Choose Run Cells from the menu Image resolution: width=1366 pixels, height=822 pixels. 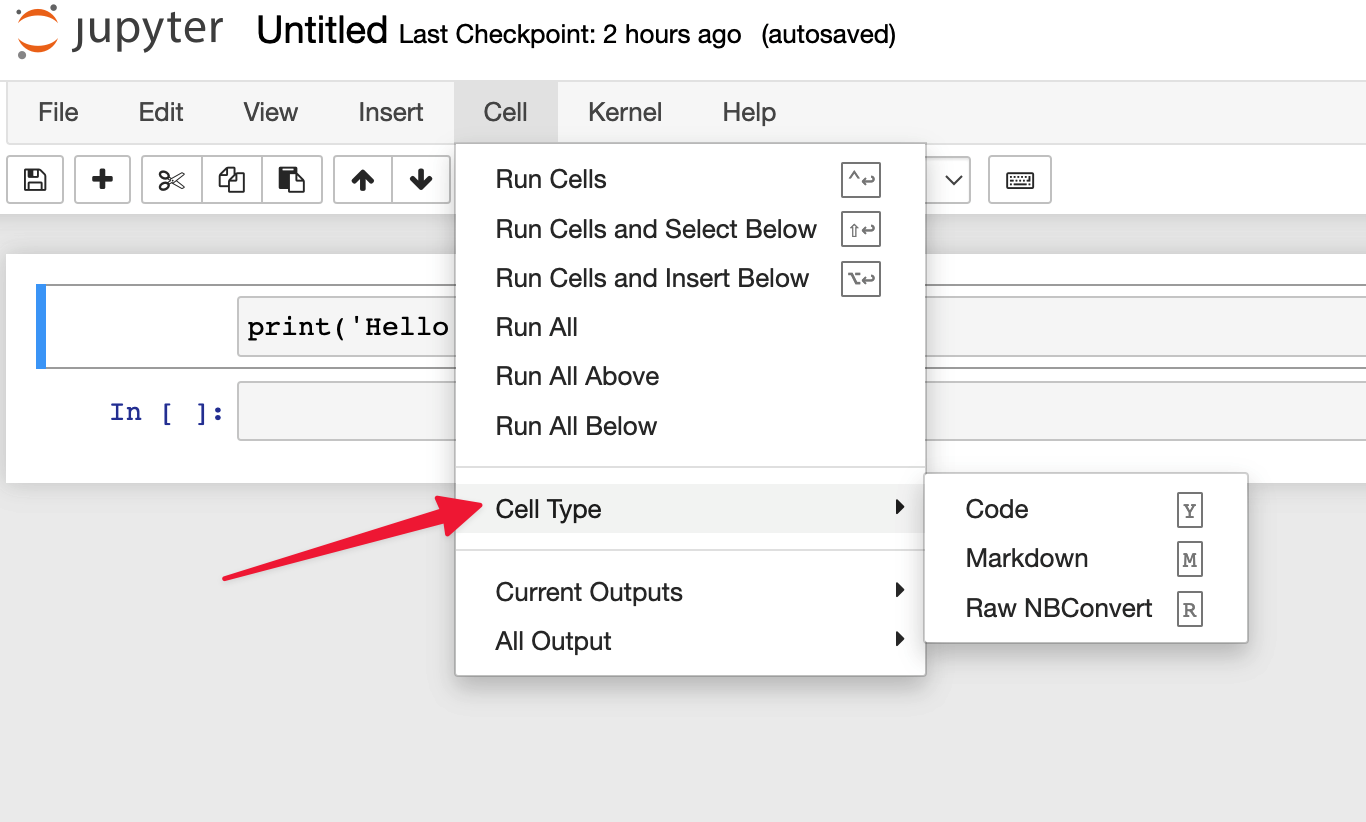[690, 179]
